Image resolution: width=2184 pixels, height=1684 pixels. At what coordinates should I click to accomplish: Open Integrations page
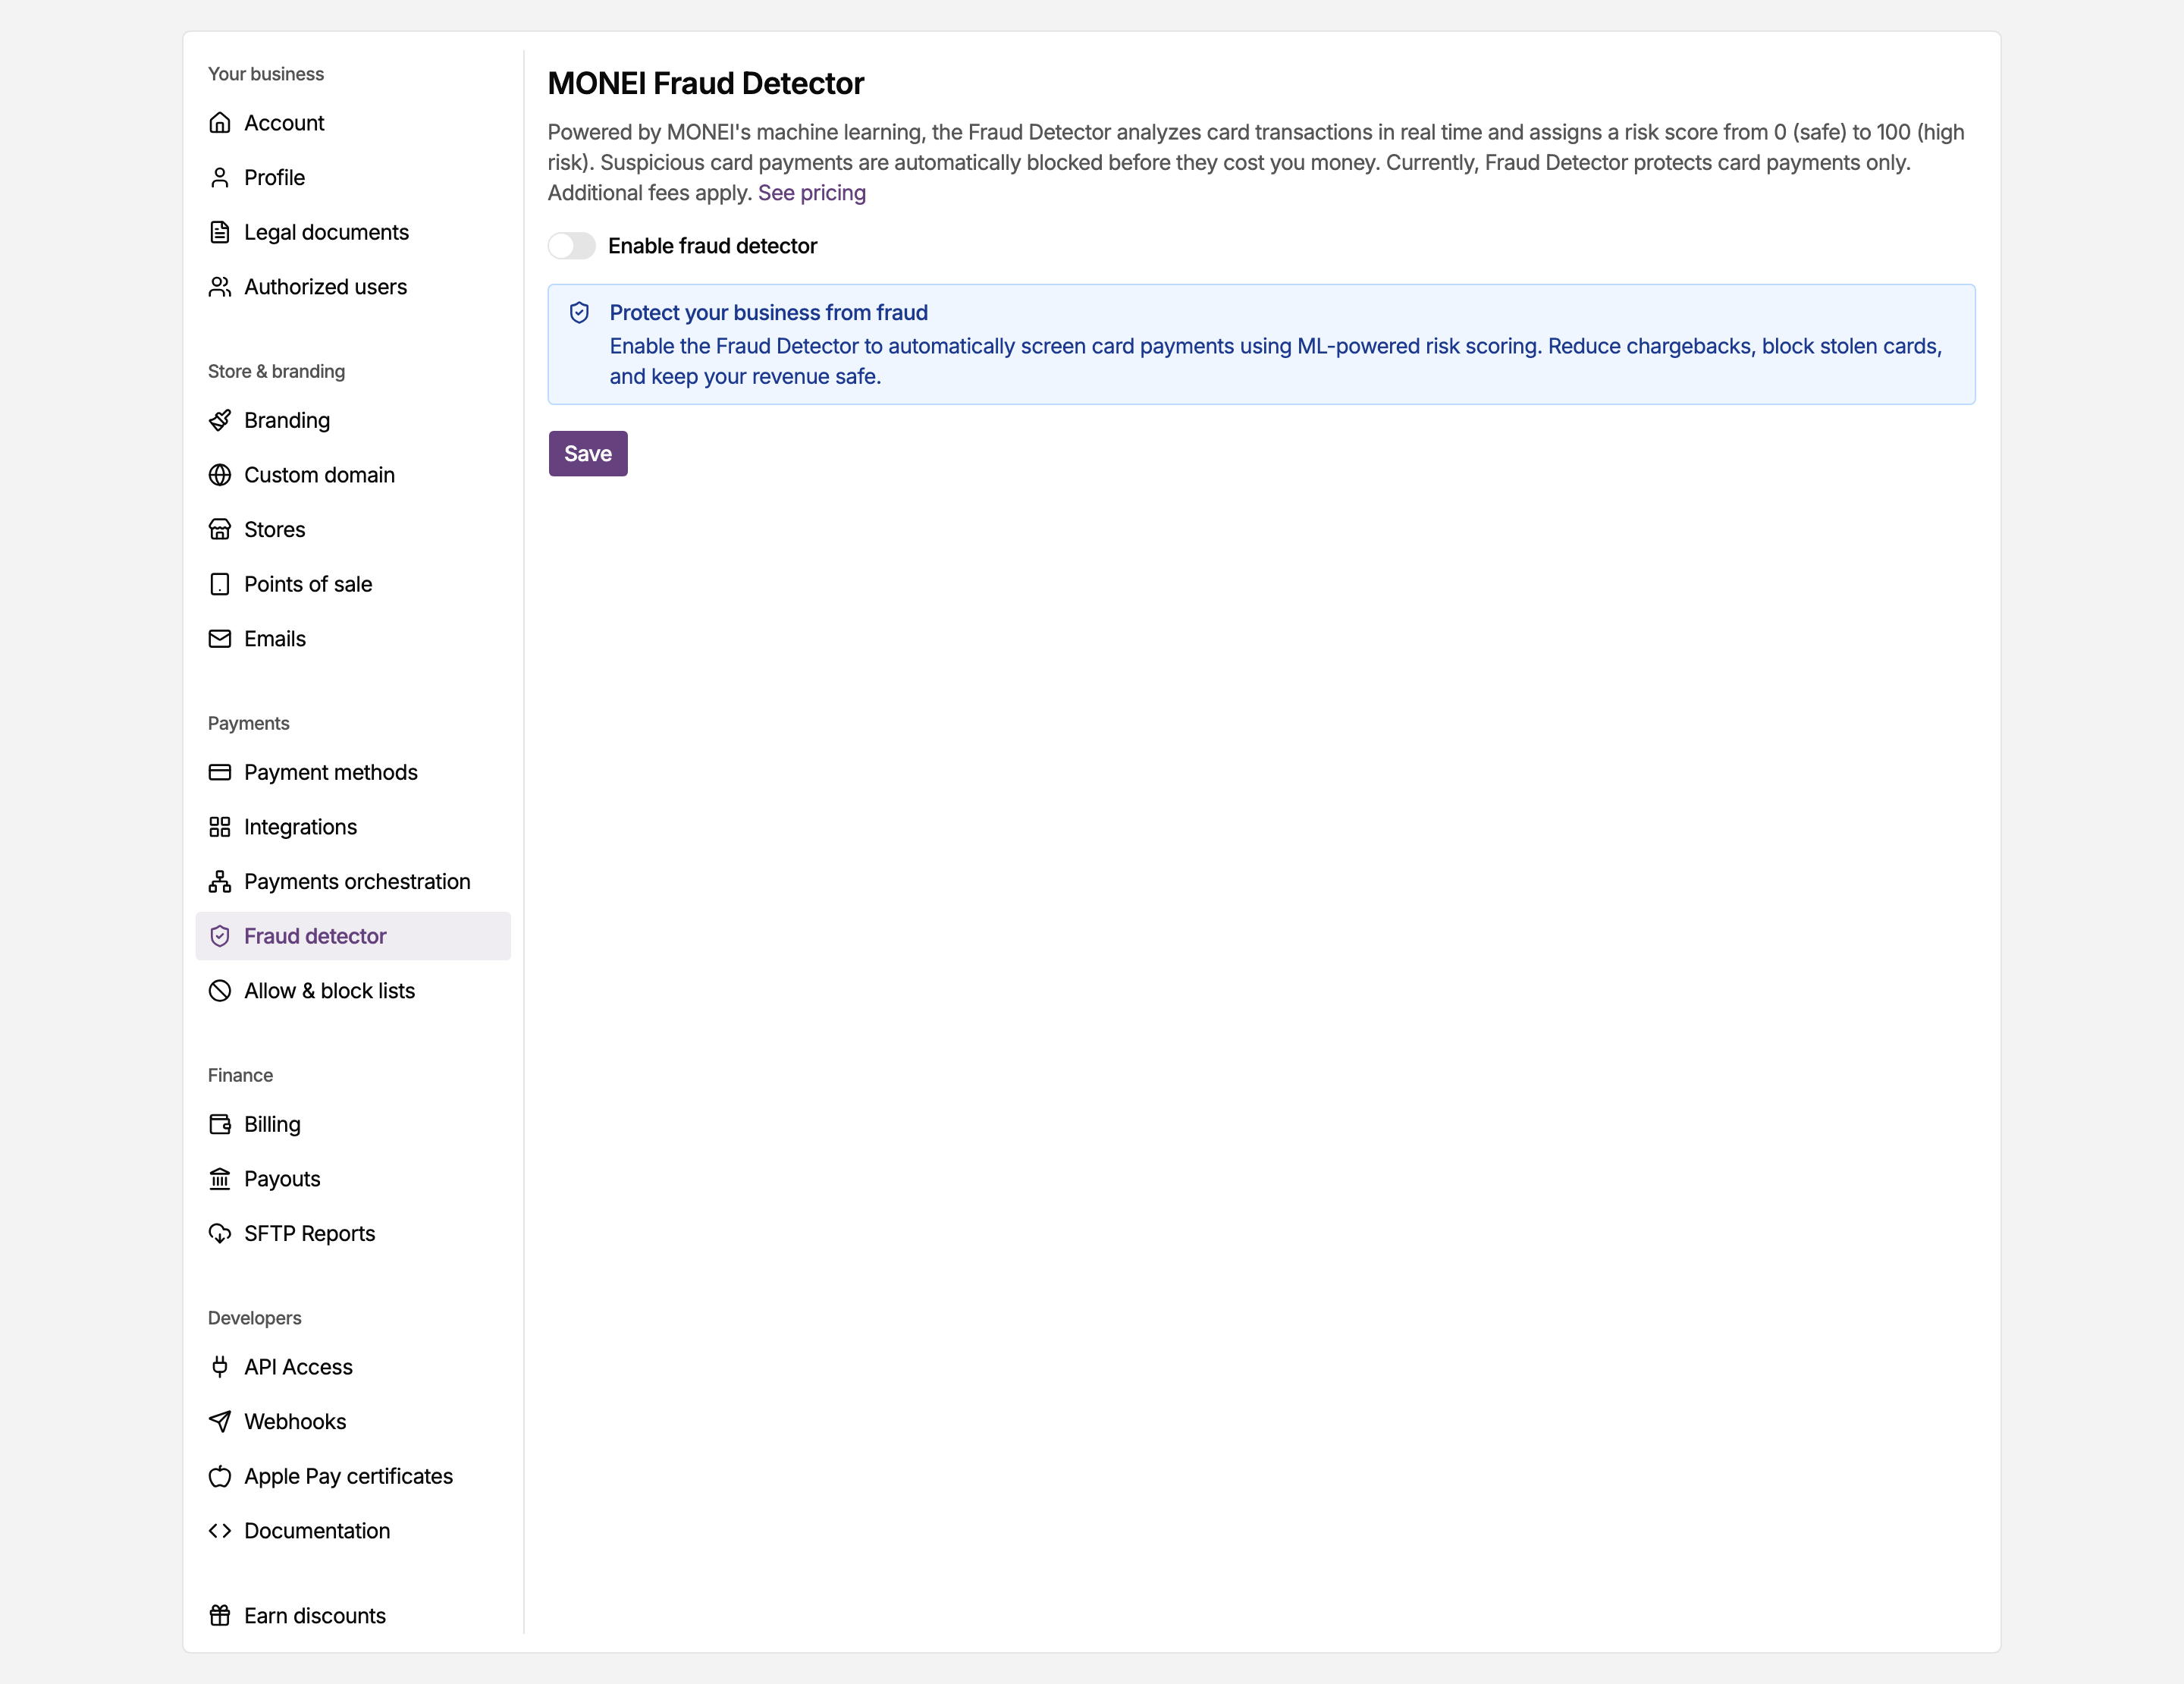click(x=353, y=827)
